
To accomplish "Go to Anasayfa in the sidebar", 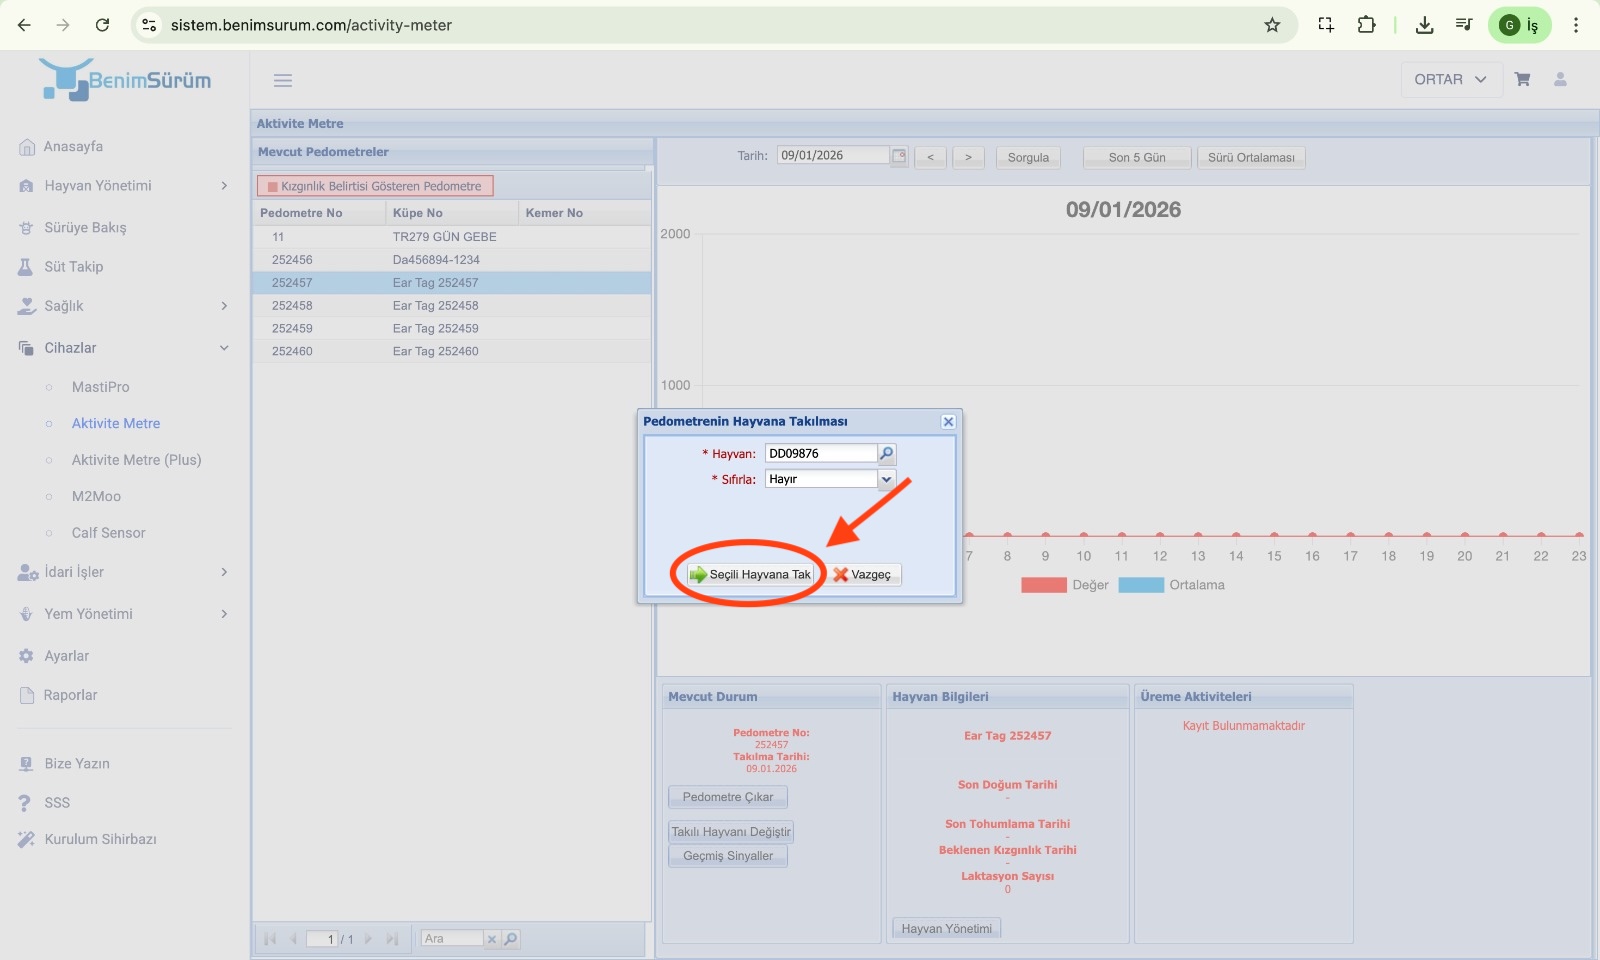I will click(73, 147).
